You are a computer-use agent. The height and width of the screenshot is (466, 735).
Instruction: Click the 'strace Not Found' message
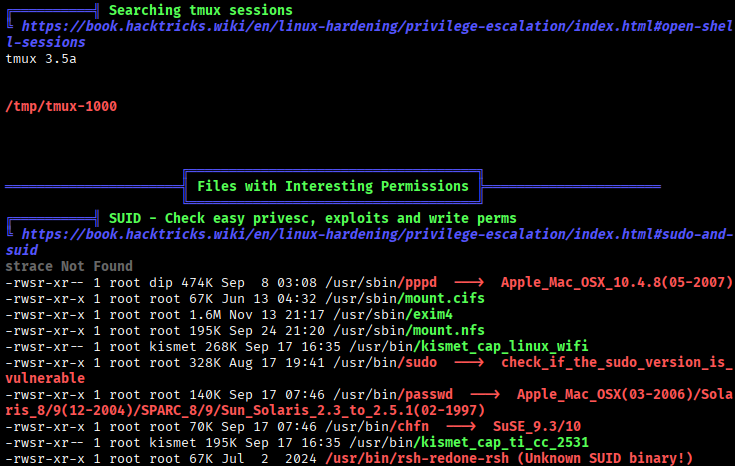click(x=68, y=267)
